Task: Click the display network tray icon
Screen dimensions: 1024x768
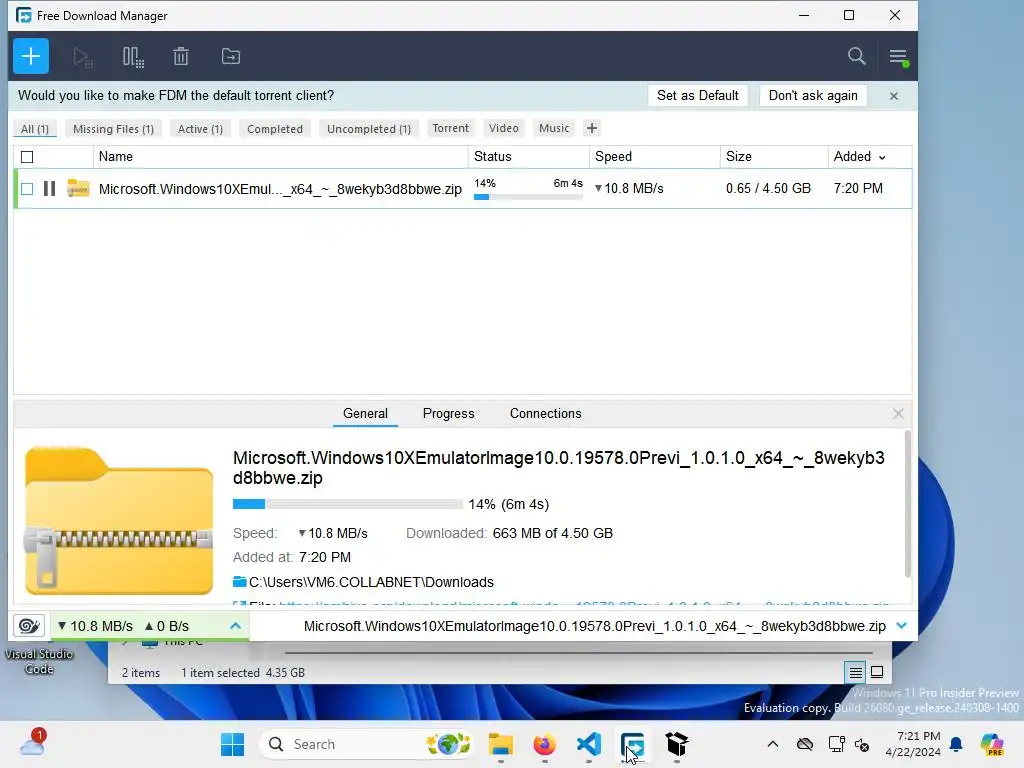Action: pos(837,744)
